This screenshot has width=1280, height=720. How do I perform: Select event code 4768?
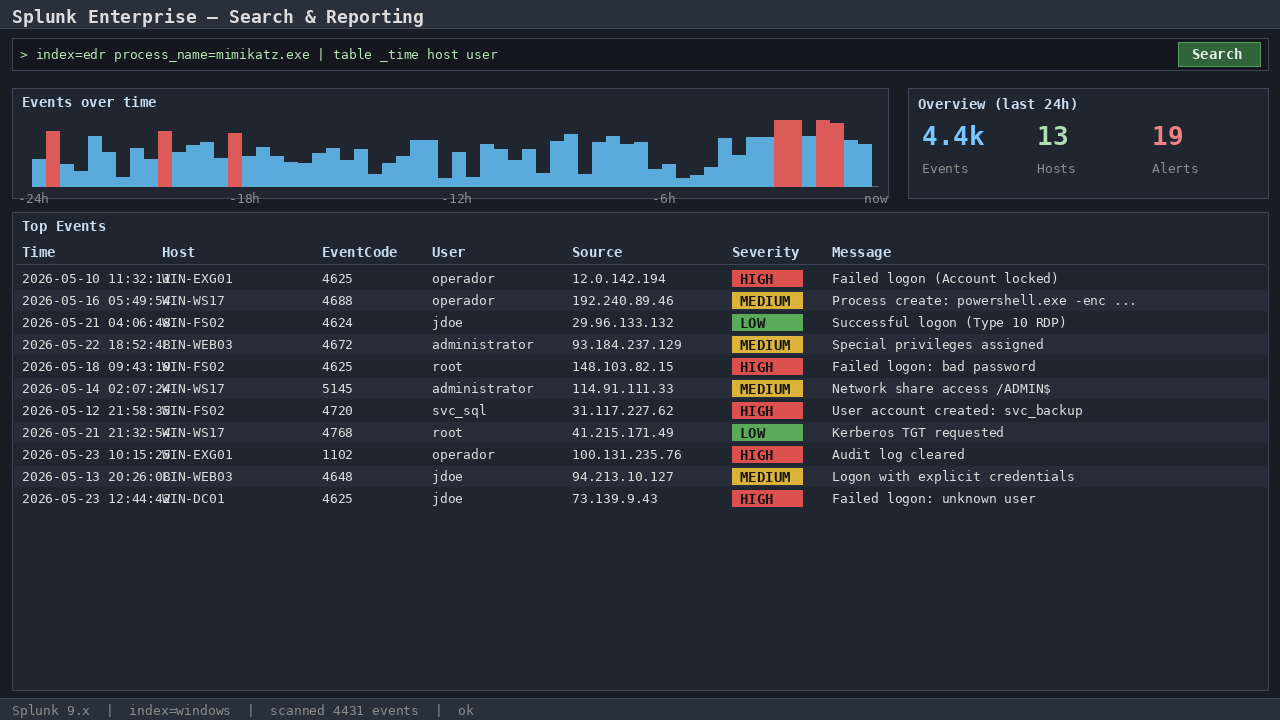(x=337, y=433)
